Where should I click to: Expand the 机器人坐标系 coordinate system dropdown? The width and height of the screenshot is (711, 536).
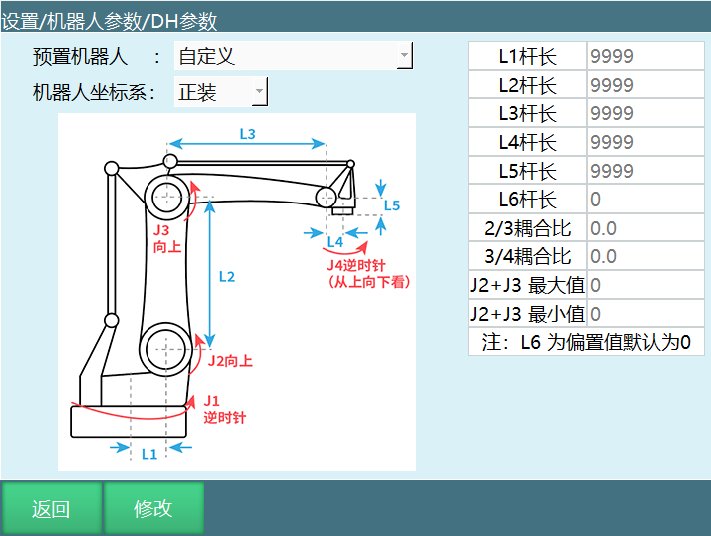coord(220,92)
